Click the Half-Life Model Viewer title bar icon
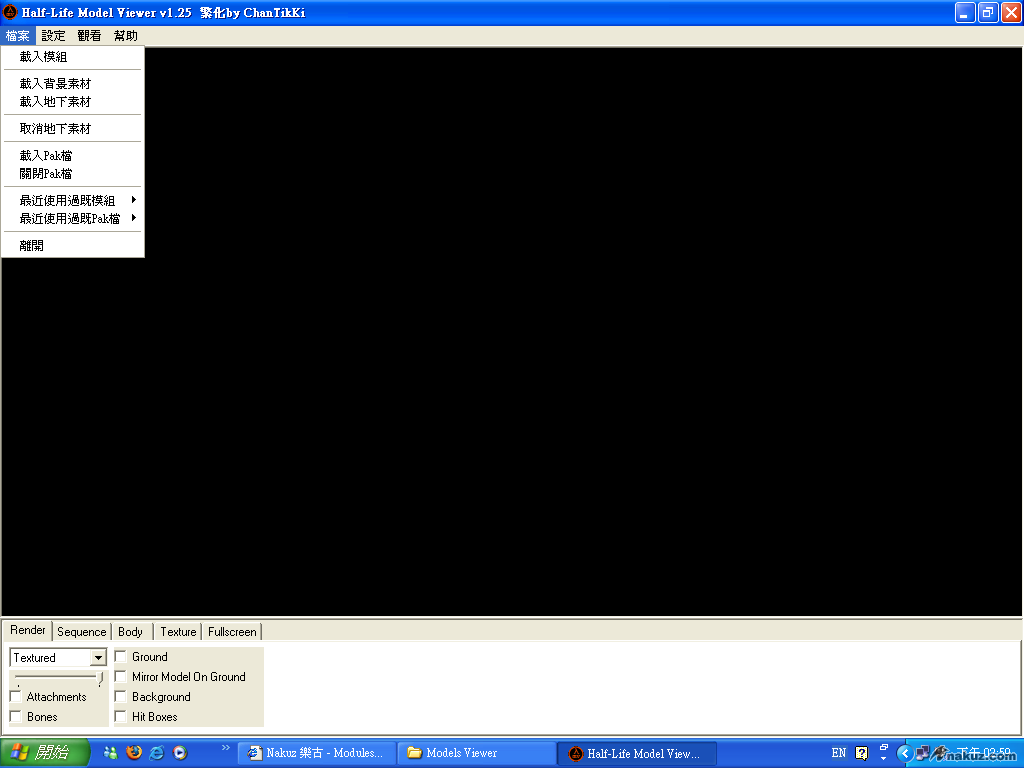Screen dimensions: 1024x768 (x=10, y=12)
